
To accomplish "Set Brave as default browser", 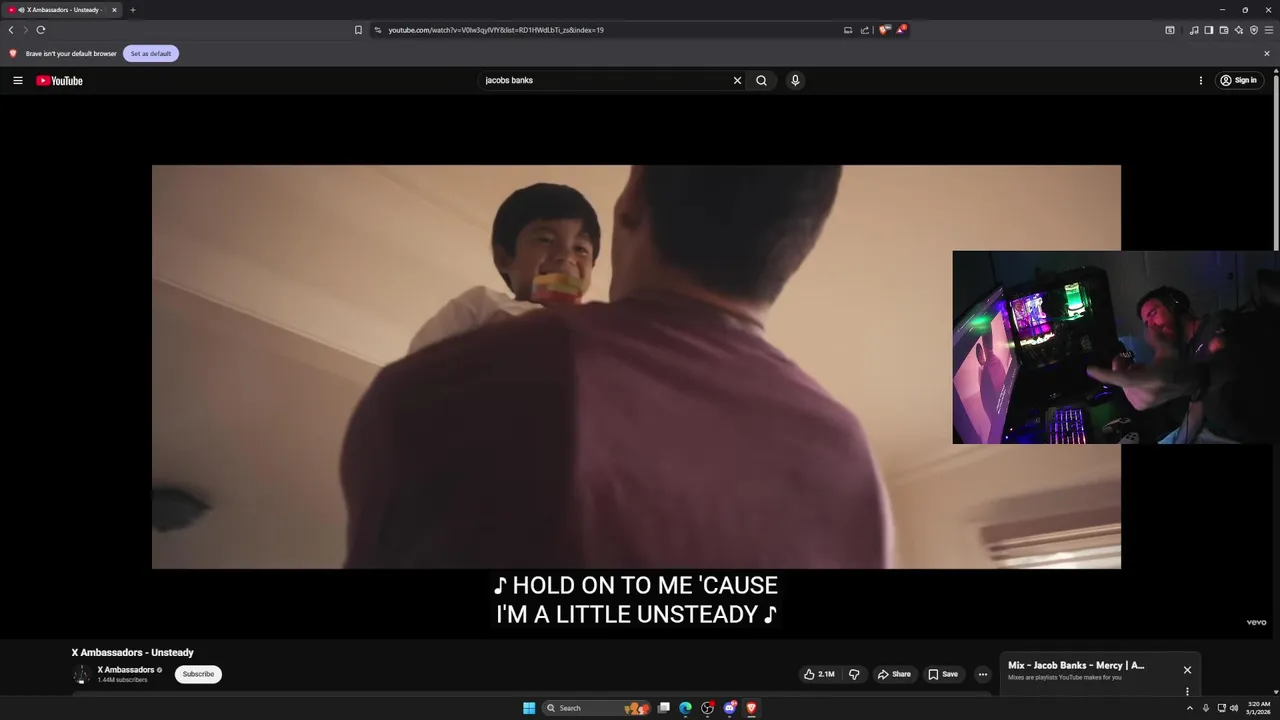I will pos(151,54).
